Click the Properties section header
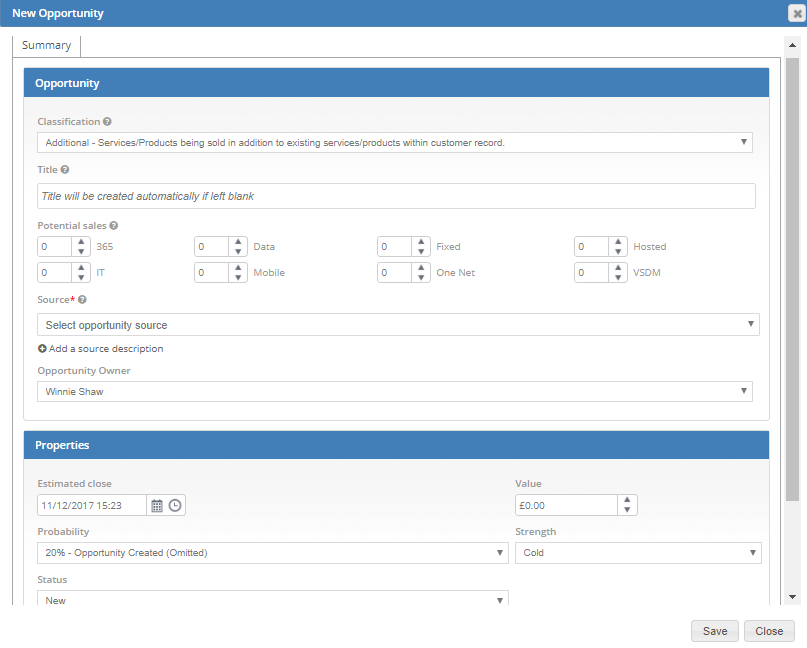807x648 pixels. pos(396,445)
